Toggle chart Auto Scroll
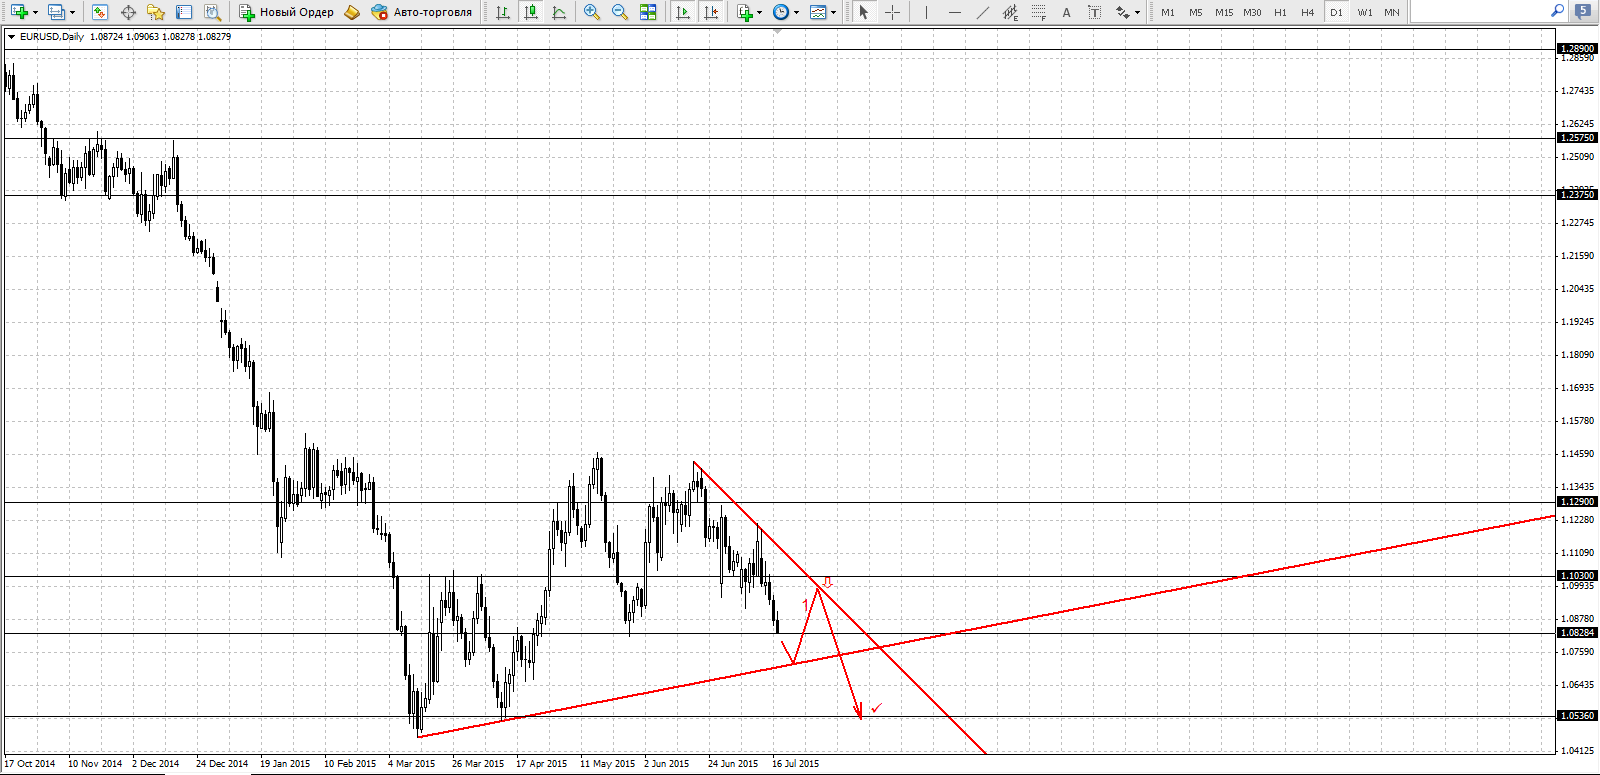The height and width of the screenshot is (775, 1600). click(x=683, y=12)
